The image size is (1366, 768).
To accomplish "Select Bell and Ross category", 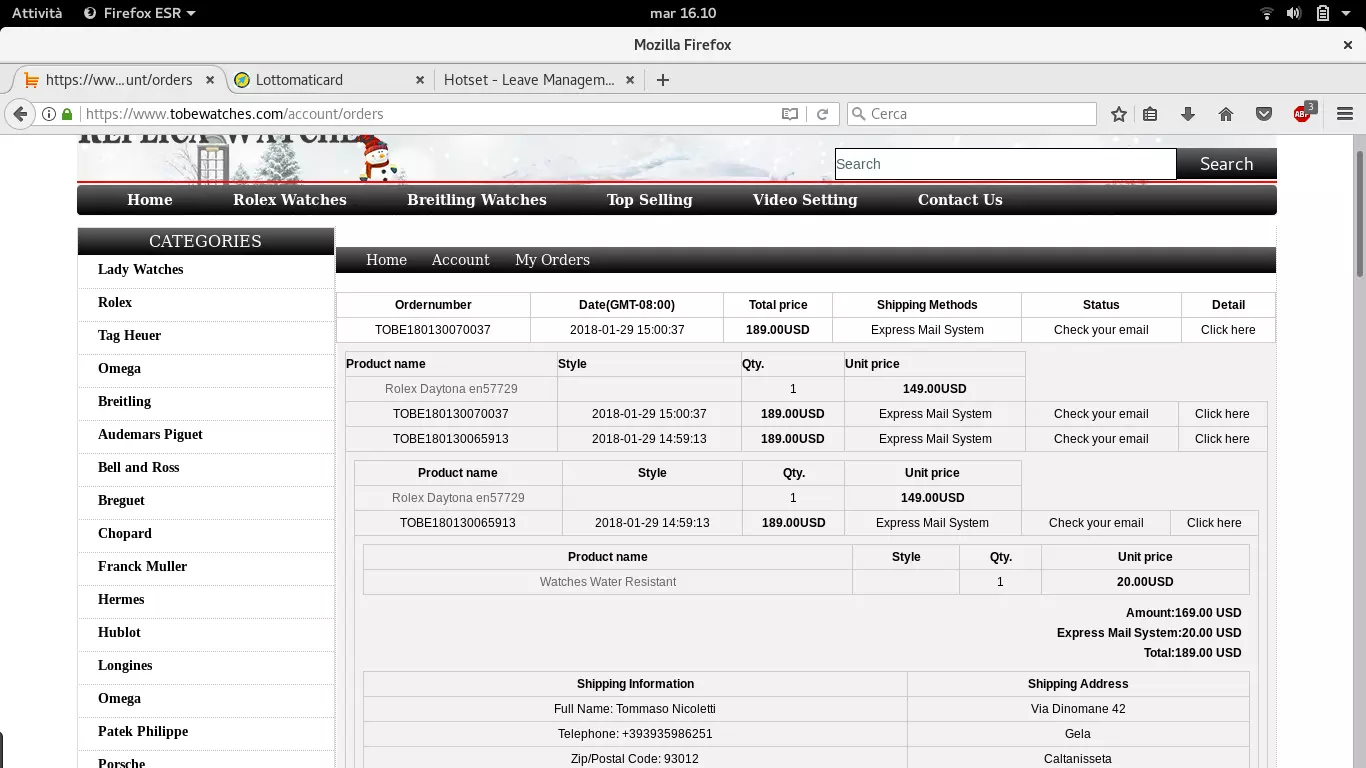I will (x=138, y=468).
